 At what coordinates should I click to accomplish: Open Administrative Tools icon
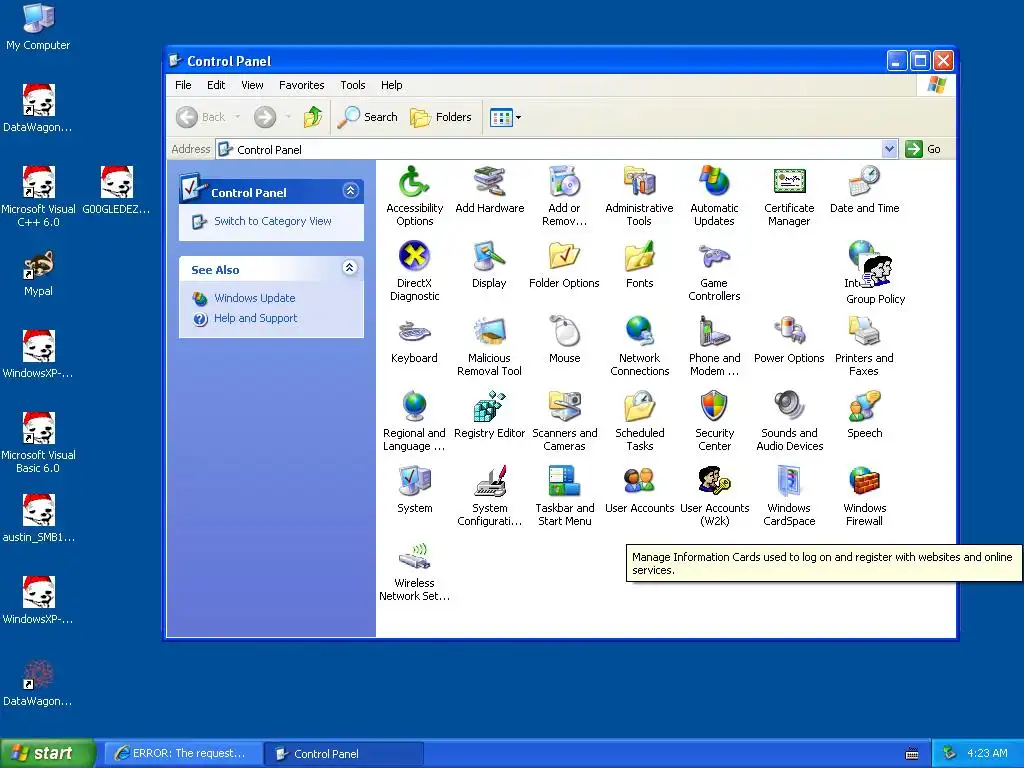click(639, 182)
